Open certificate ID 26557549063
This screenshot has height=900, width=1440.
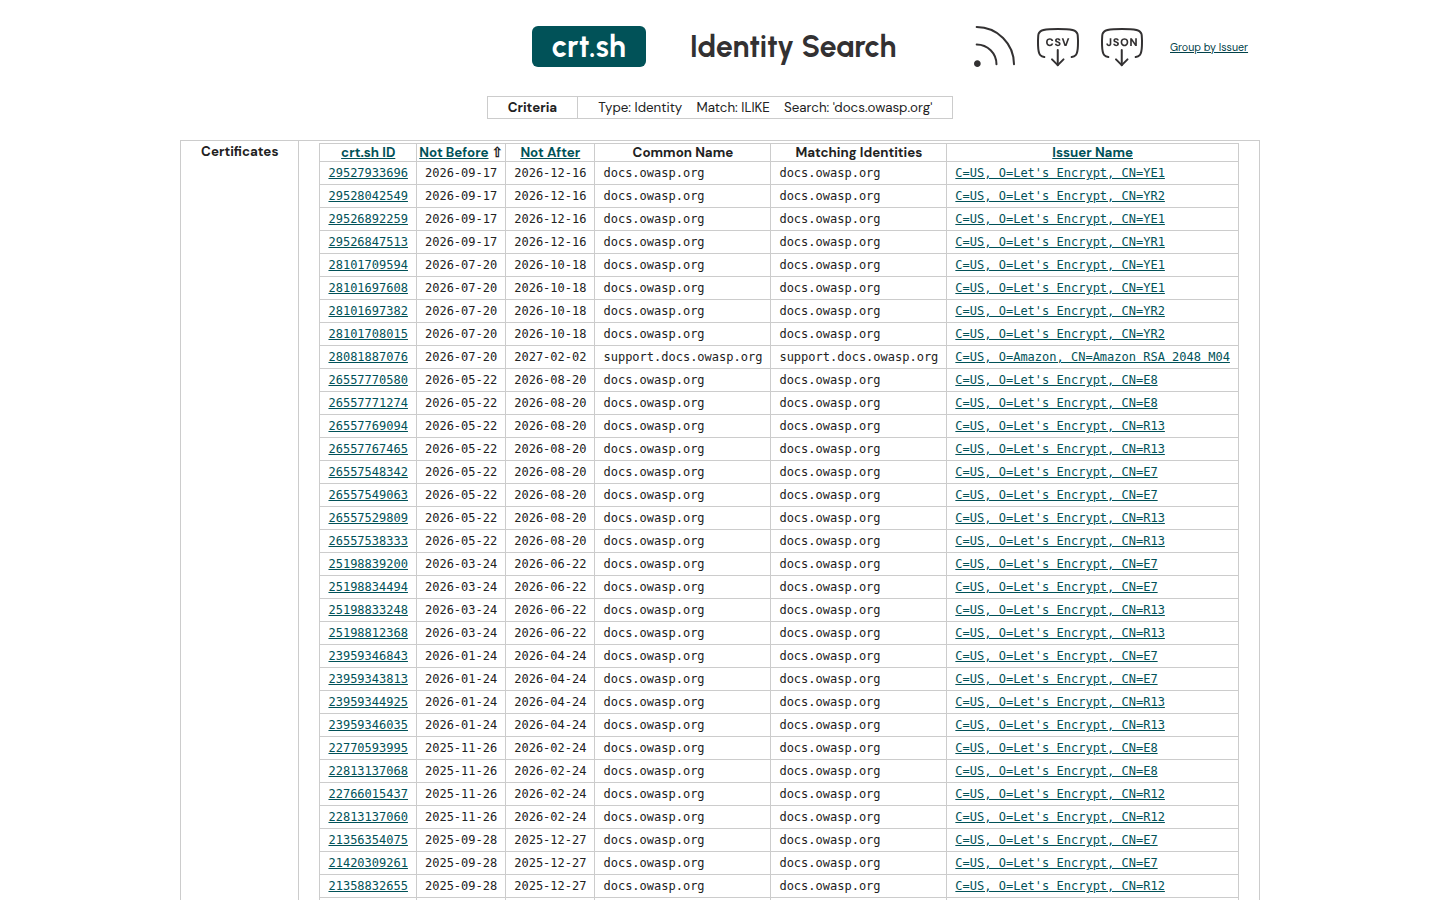(368, 495)
